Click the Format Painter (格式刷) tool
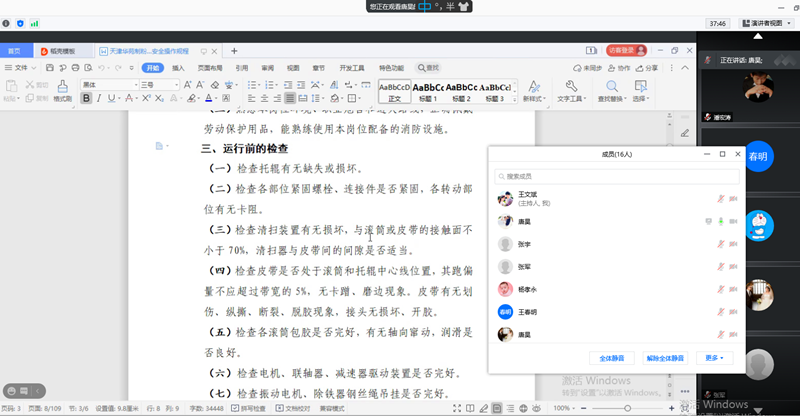The height and width of the screenshot is (416, 800). [62, 92]
